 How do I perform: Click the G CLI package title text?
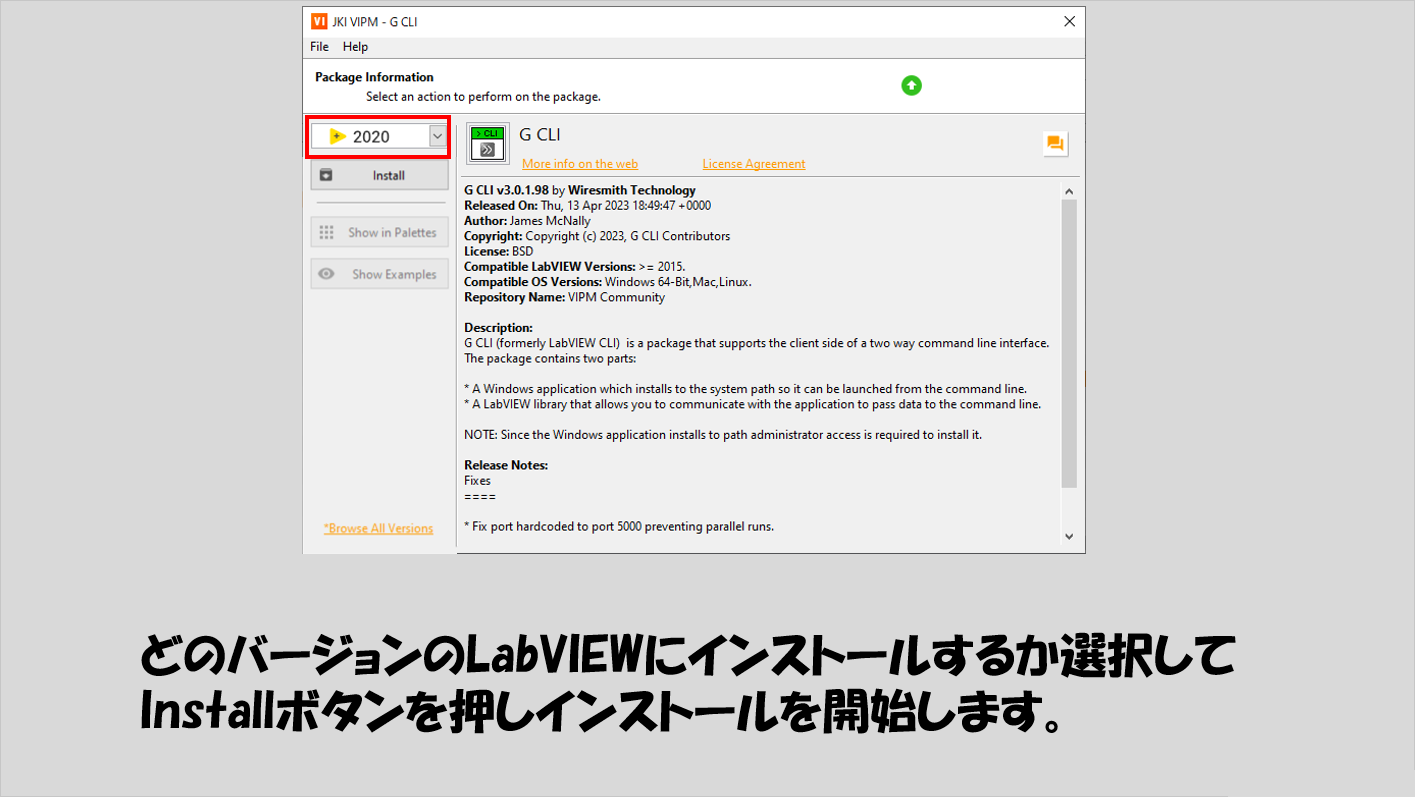[540, 135]
